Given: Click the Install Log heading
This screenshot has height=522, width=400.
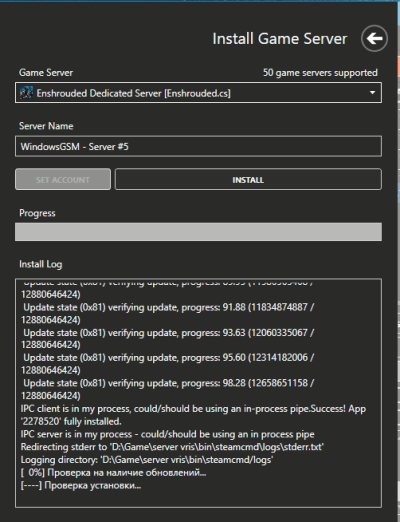Looking at the screenshot, I should [41, 264].
